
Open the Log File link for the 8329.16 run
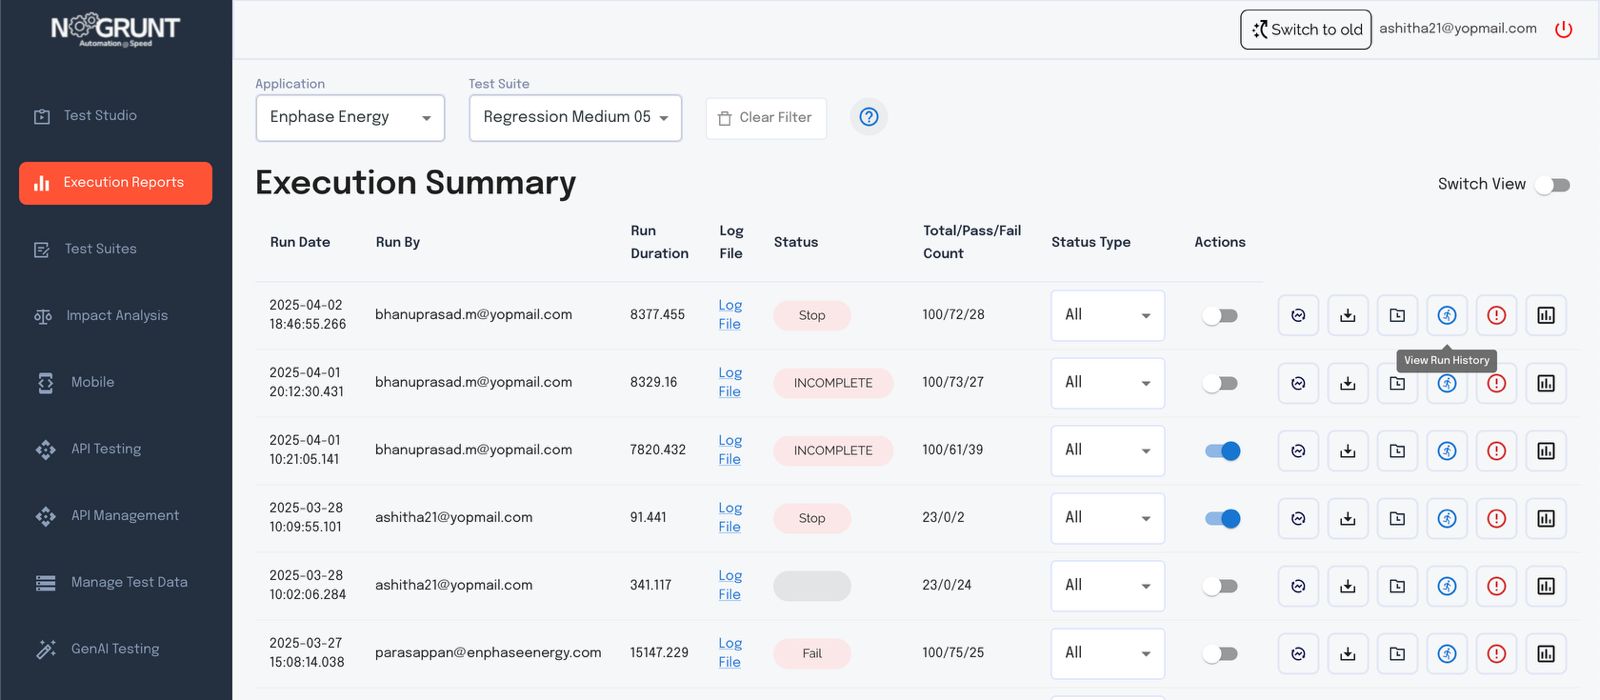(x=730, y=383)
